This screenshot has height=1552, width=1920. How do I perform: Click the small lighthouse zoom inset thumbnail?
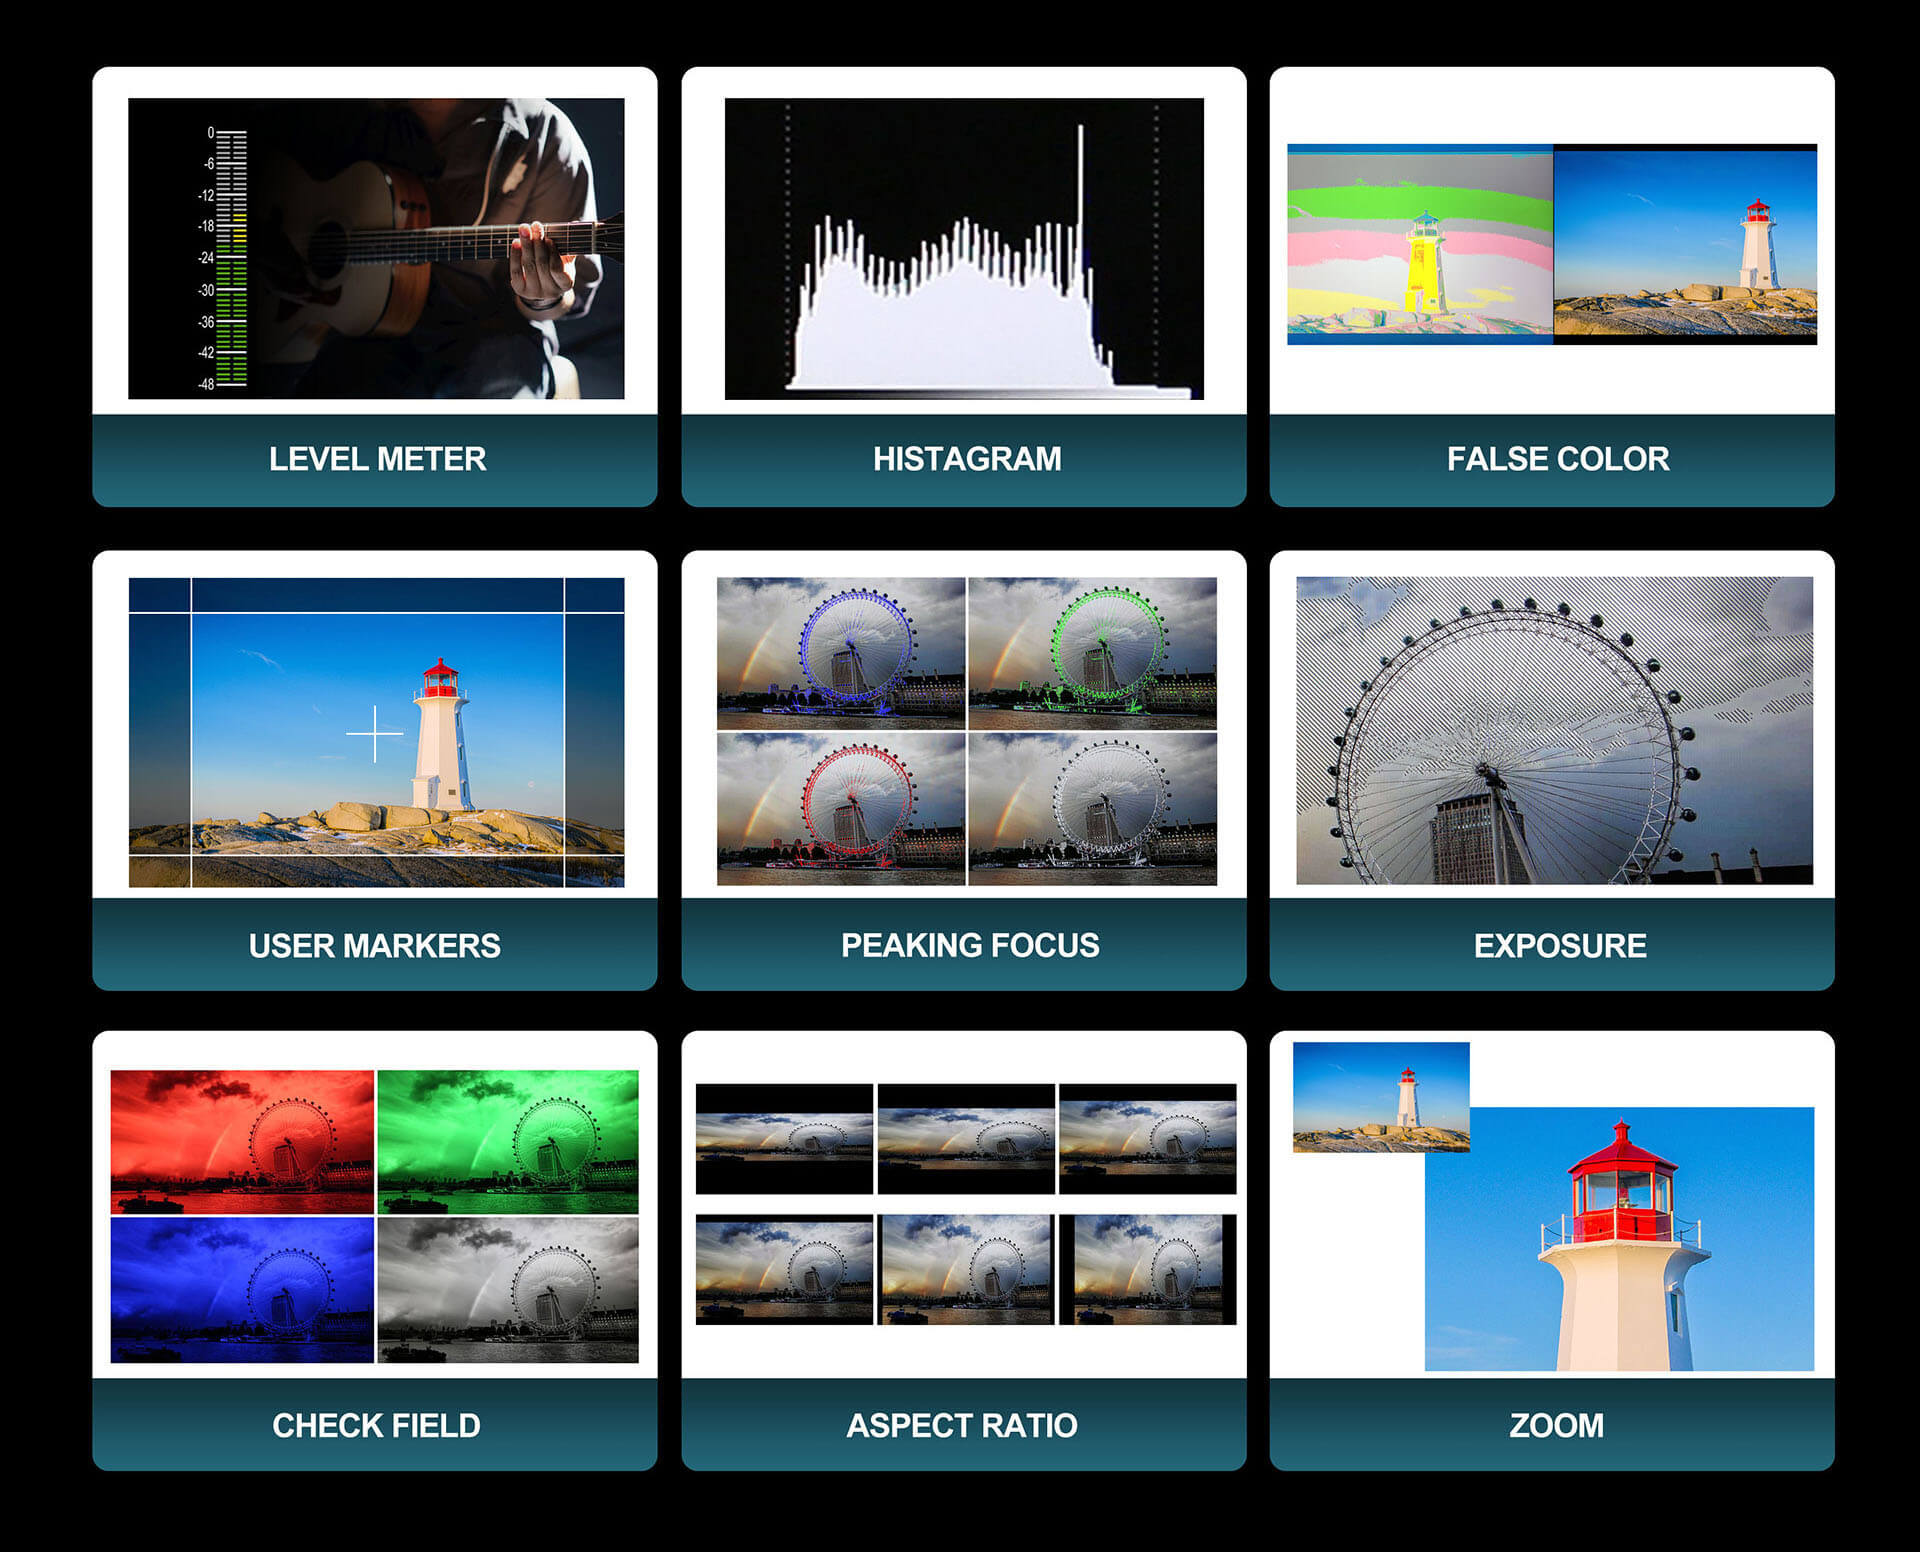(1380, 1097)
